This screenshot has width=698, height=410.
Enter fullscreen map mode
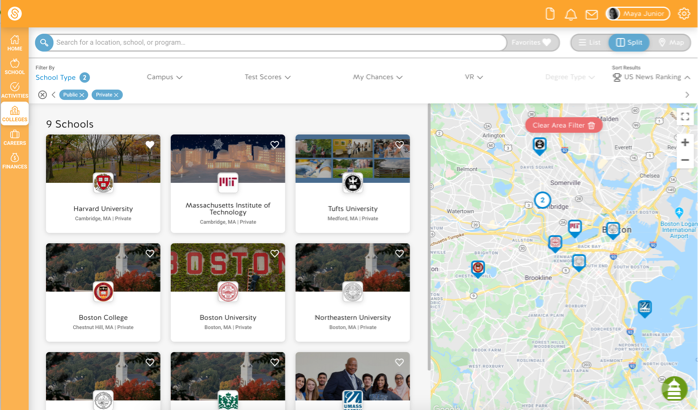(685, 117)
